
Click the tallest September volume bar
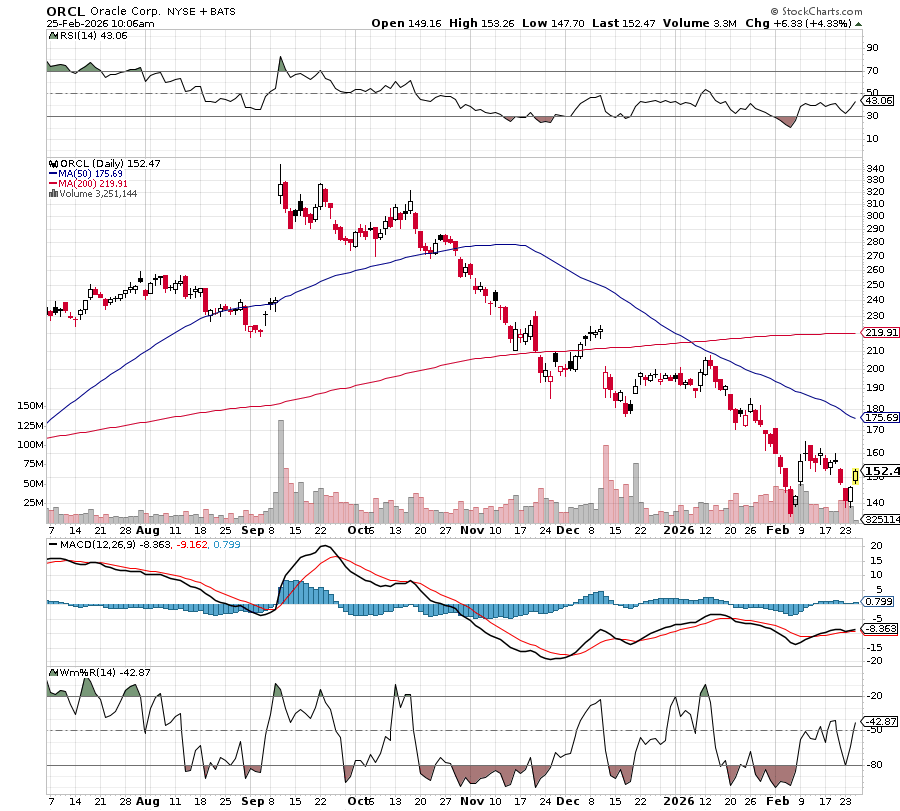coord(279,472)
